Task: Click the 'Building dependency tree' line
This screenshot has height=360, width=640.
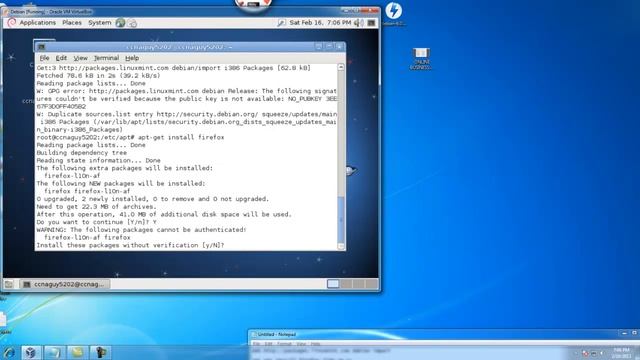Action: click(x=81, y=153)
